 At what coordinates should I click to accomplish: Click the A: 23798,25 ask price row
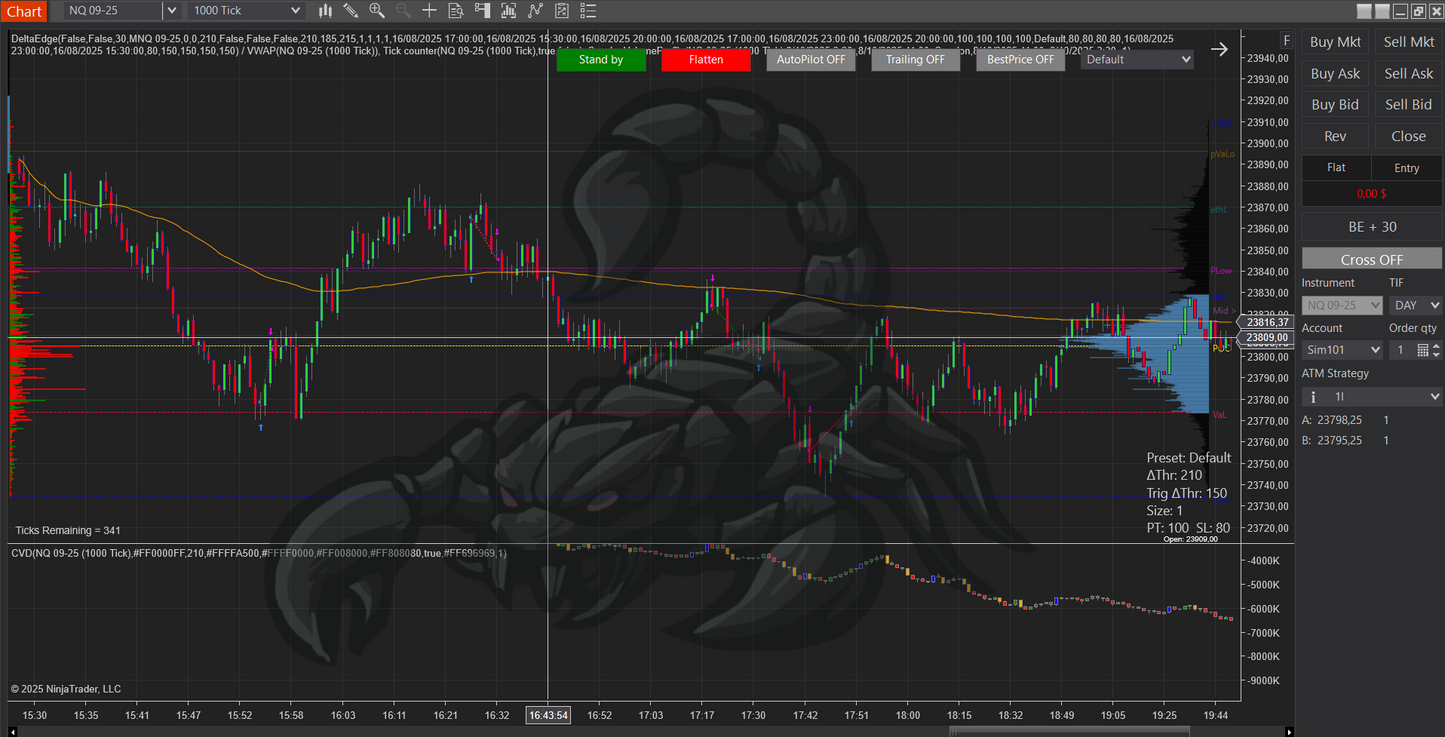(1345, 420)
